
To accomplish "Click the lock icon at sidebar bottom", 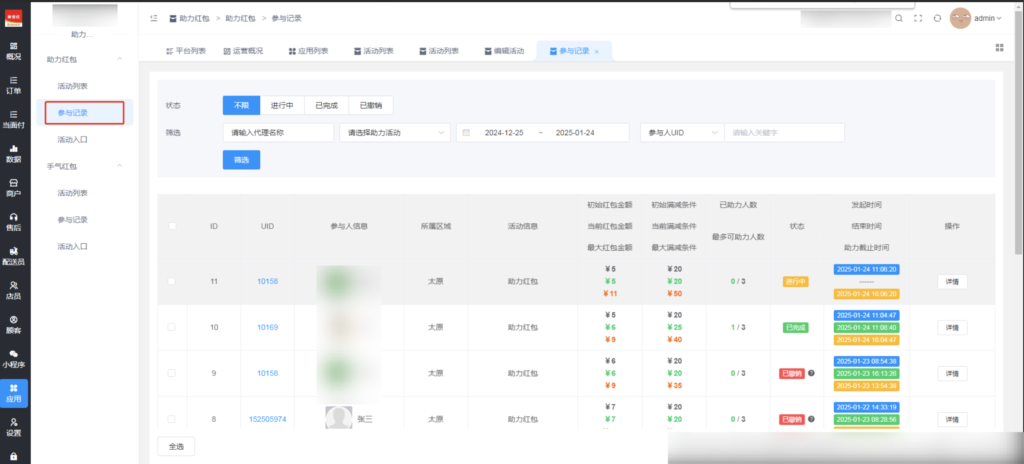I will pyautogui.click(x=14, y=456).
